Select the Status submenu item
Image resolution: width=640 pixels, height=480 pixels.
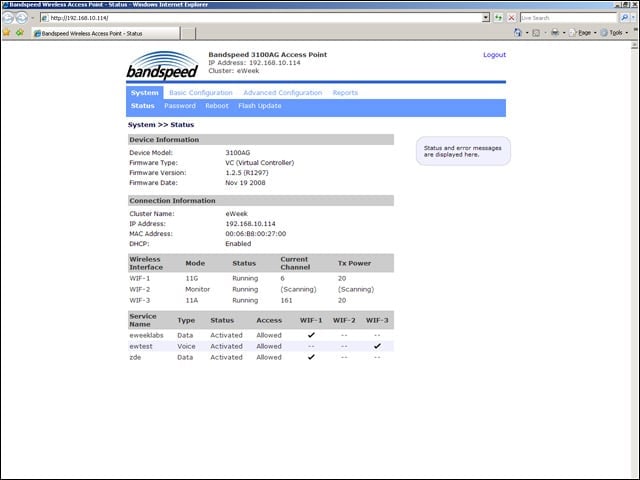(142, 106)
